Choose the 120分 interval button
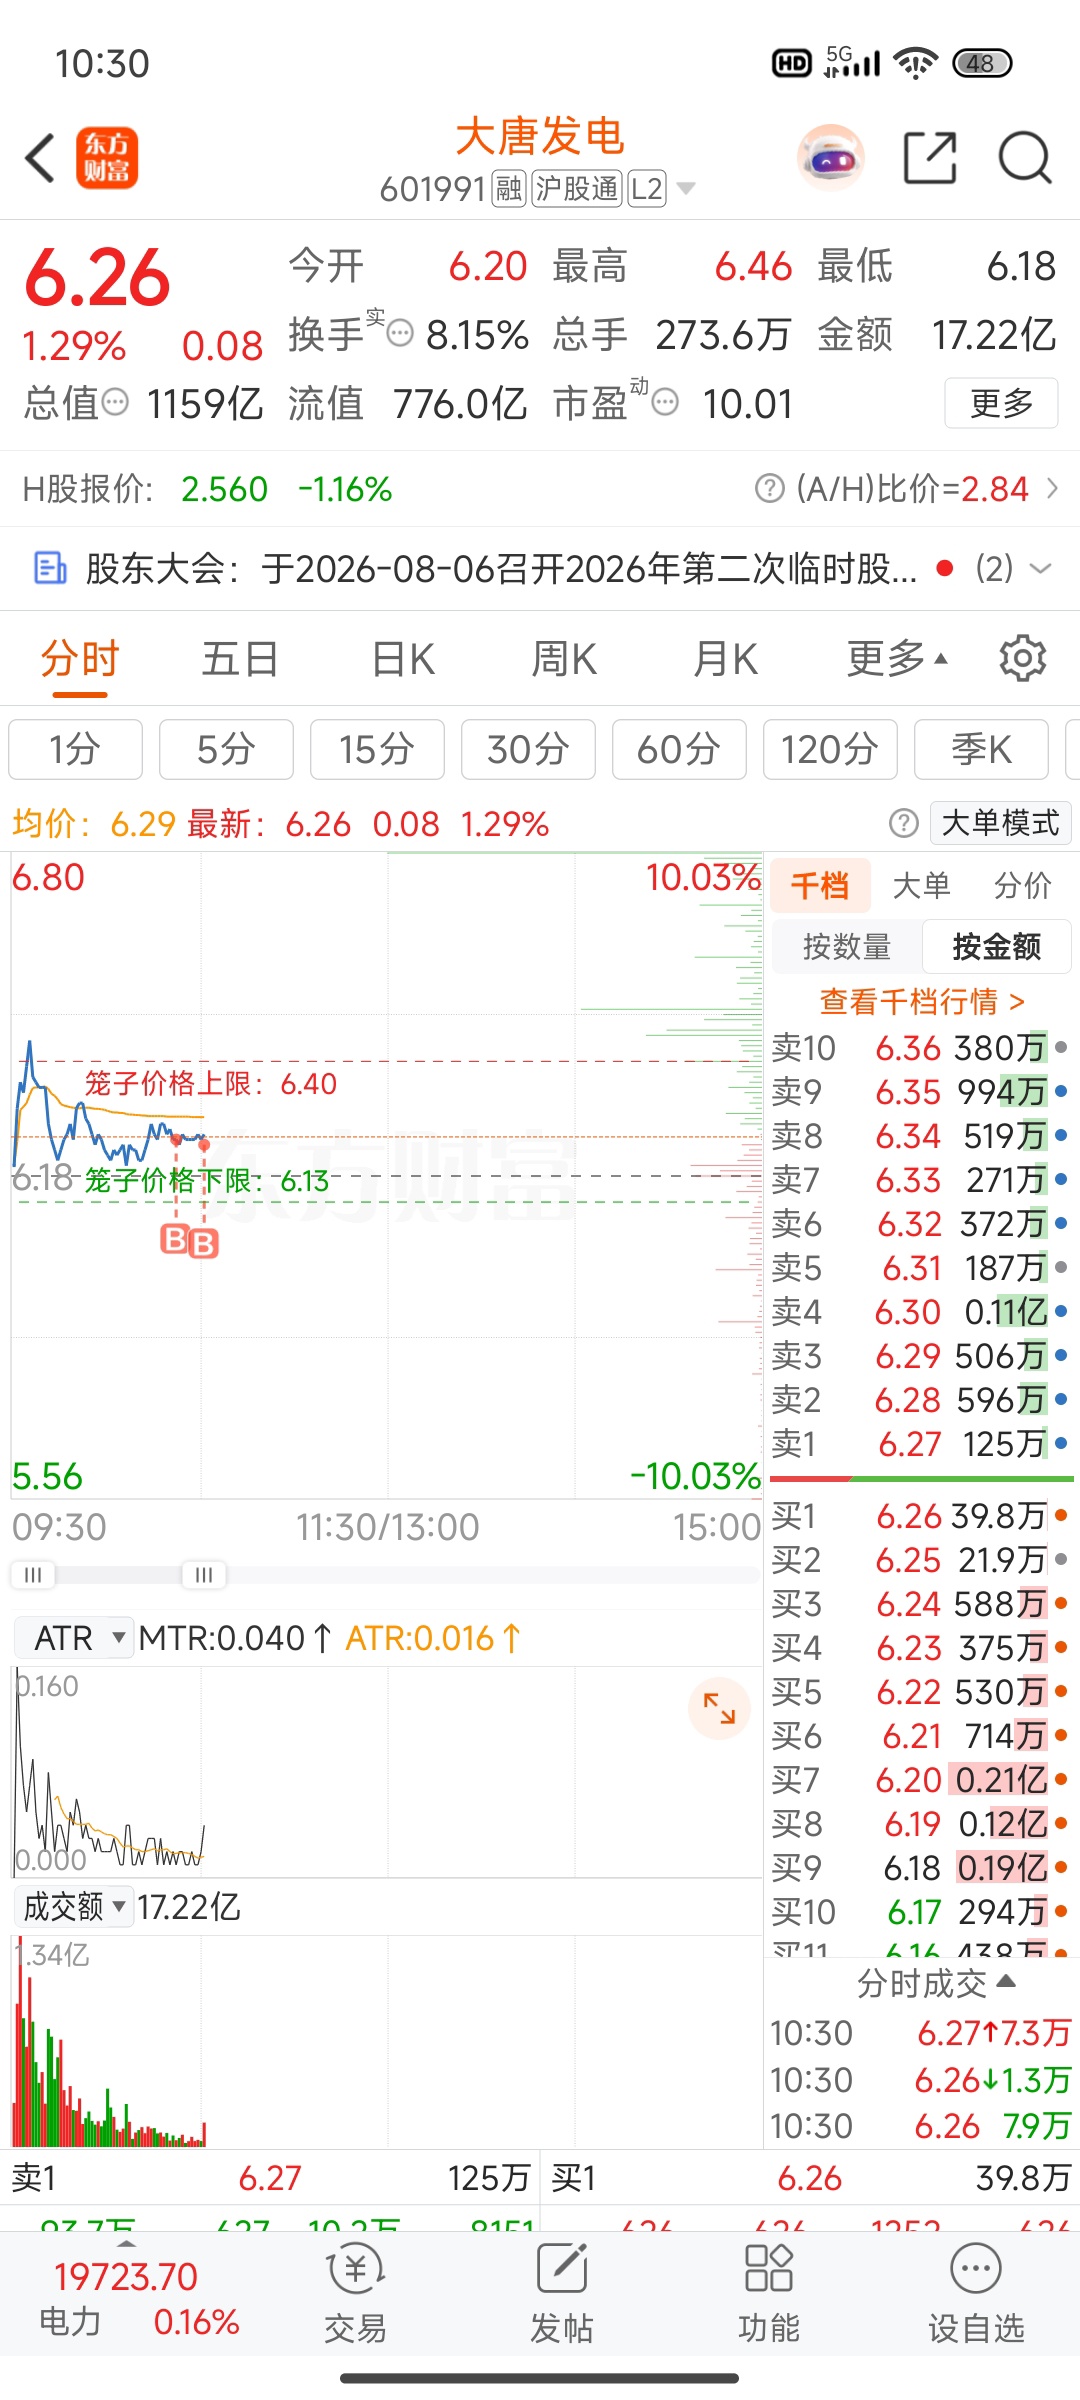 click(x=830, y=749)
